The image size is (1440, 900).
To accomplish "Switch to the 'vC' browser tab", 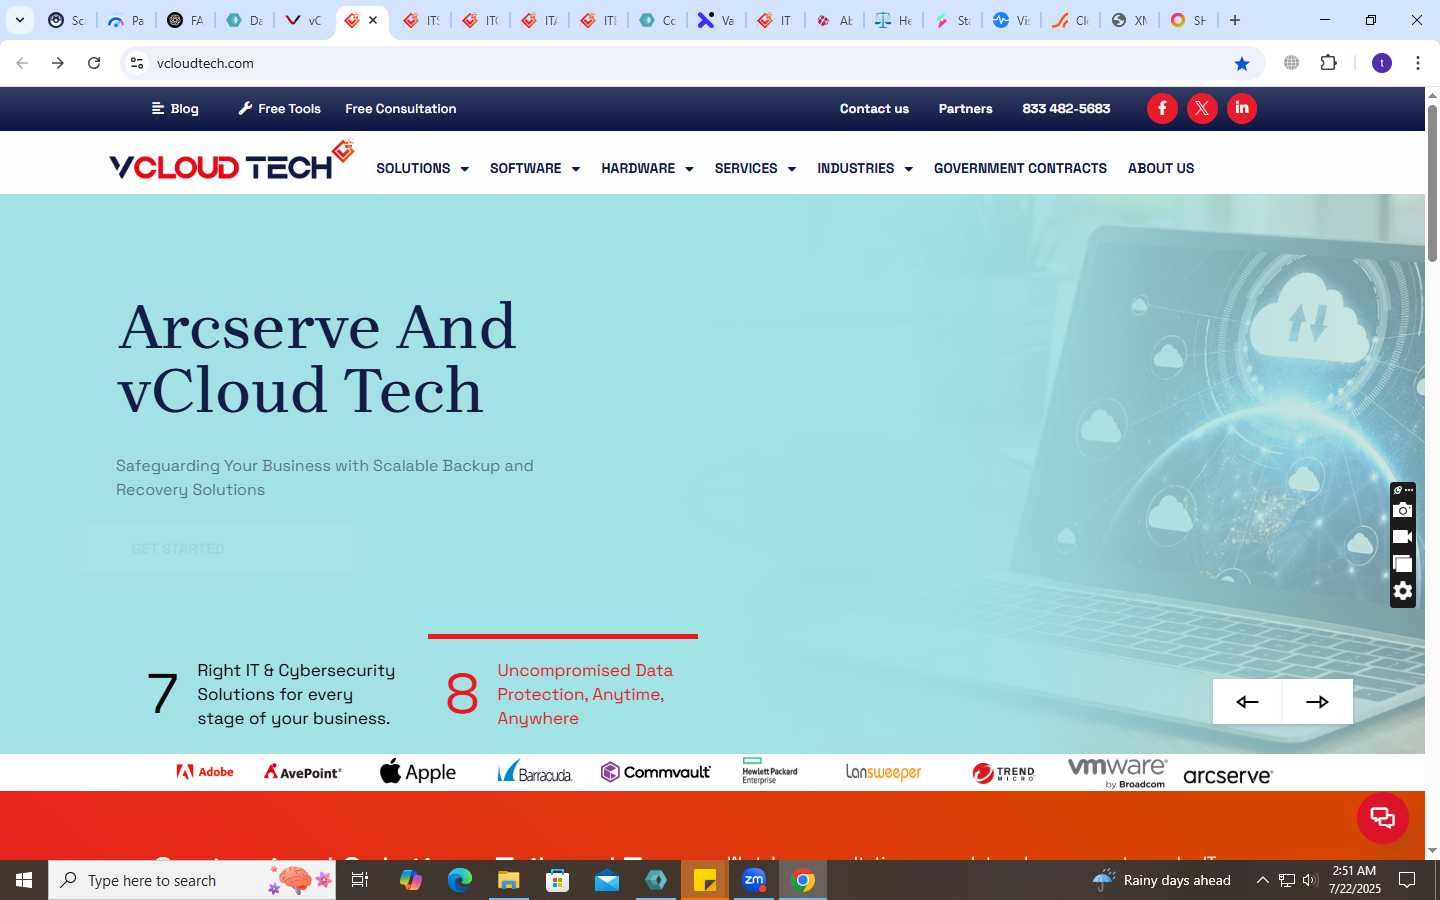I will click(303, 20).
